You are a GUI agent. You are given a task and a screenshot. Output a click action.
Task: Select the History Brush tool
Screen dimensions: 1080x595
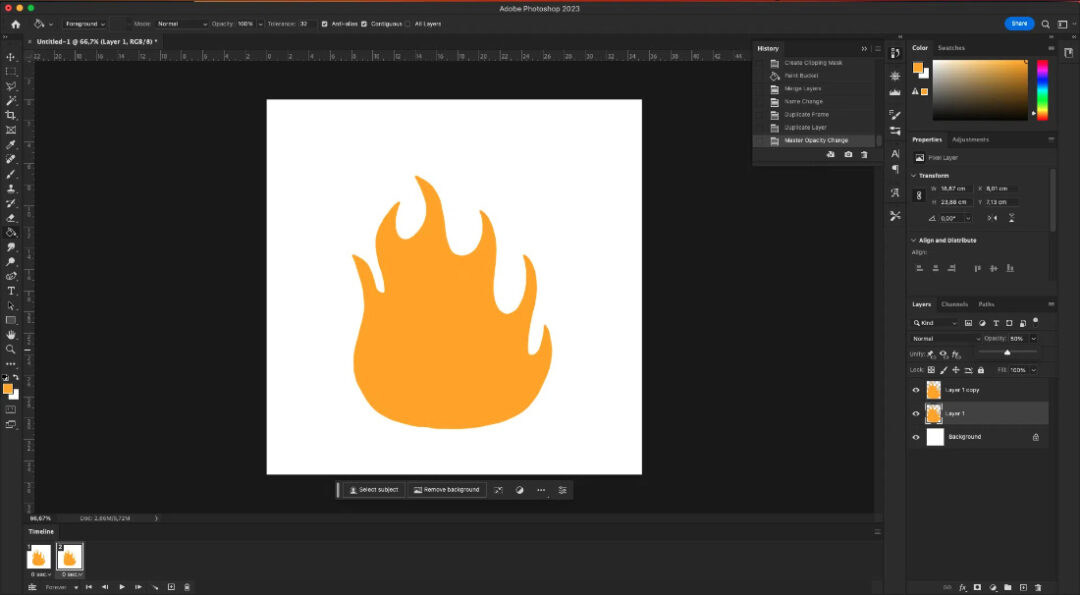(x=10, y=203)
